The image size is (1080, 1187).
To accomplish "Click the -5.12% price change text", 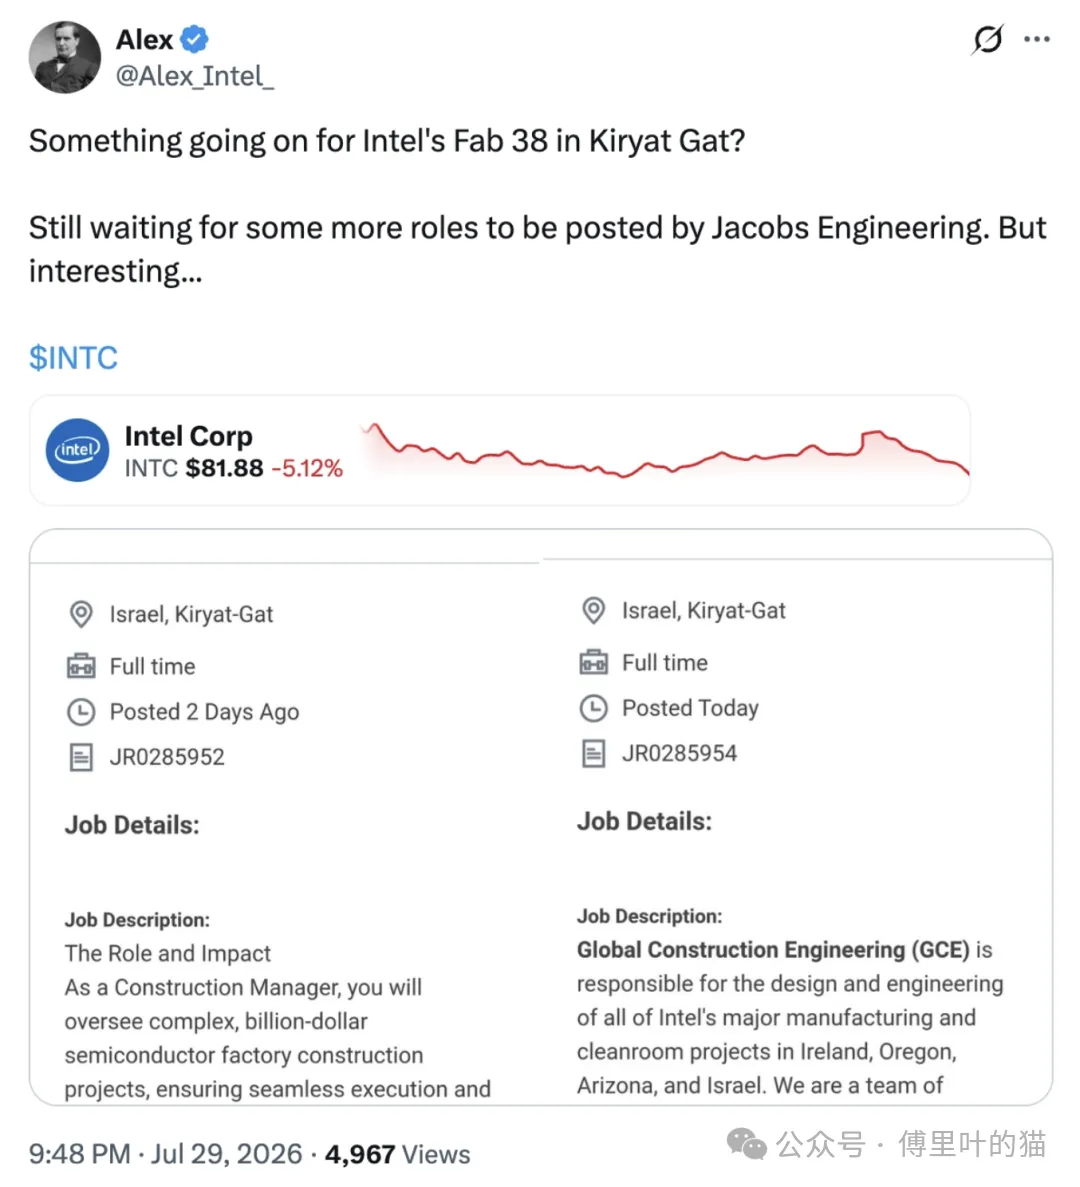I will coord(307,469).
